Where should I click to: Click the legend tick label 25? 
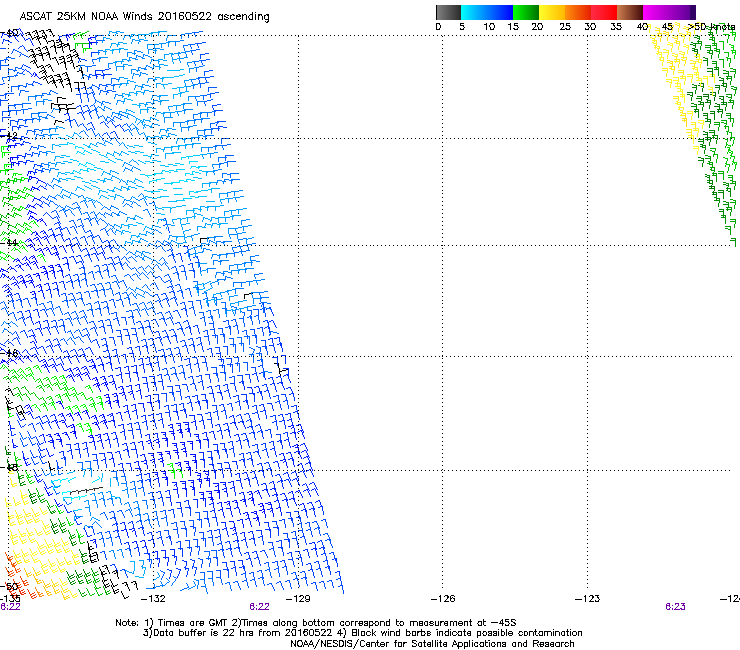click(565, 27)
